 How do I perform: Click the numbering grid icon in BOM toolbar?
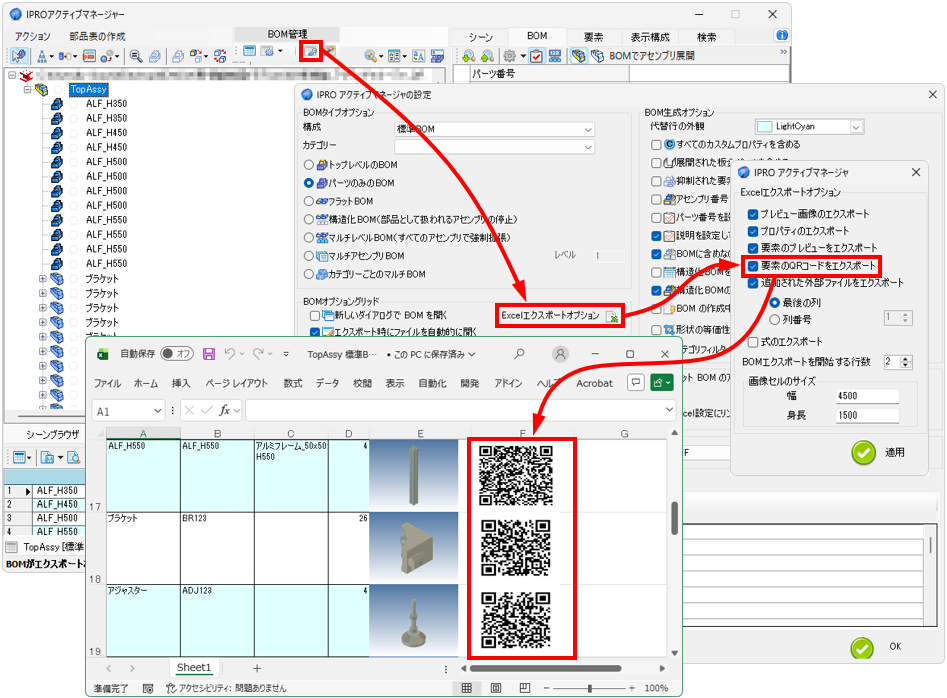pos(555,56)
